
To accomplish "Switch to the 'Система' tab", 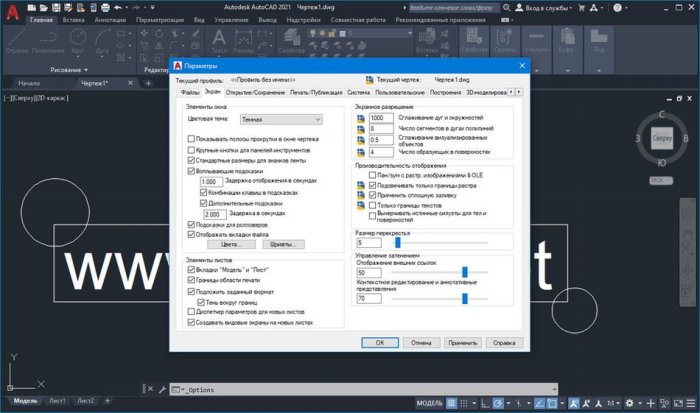I will [358, 92].
